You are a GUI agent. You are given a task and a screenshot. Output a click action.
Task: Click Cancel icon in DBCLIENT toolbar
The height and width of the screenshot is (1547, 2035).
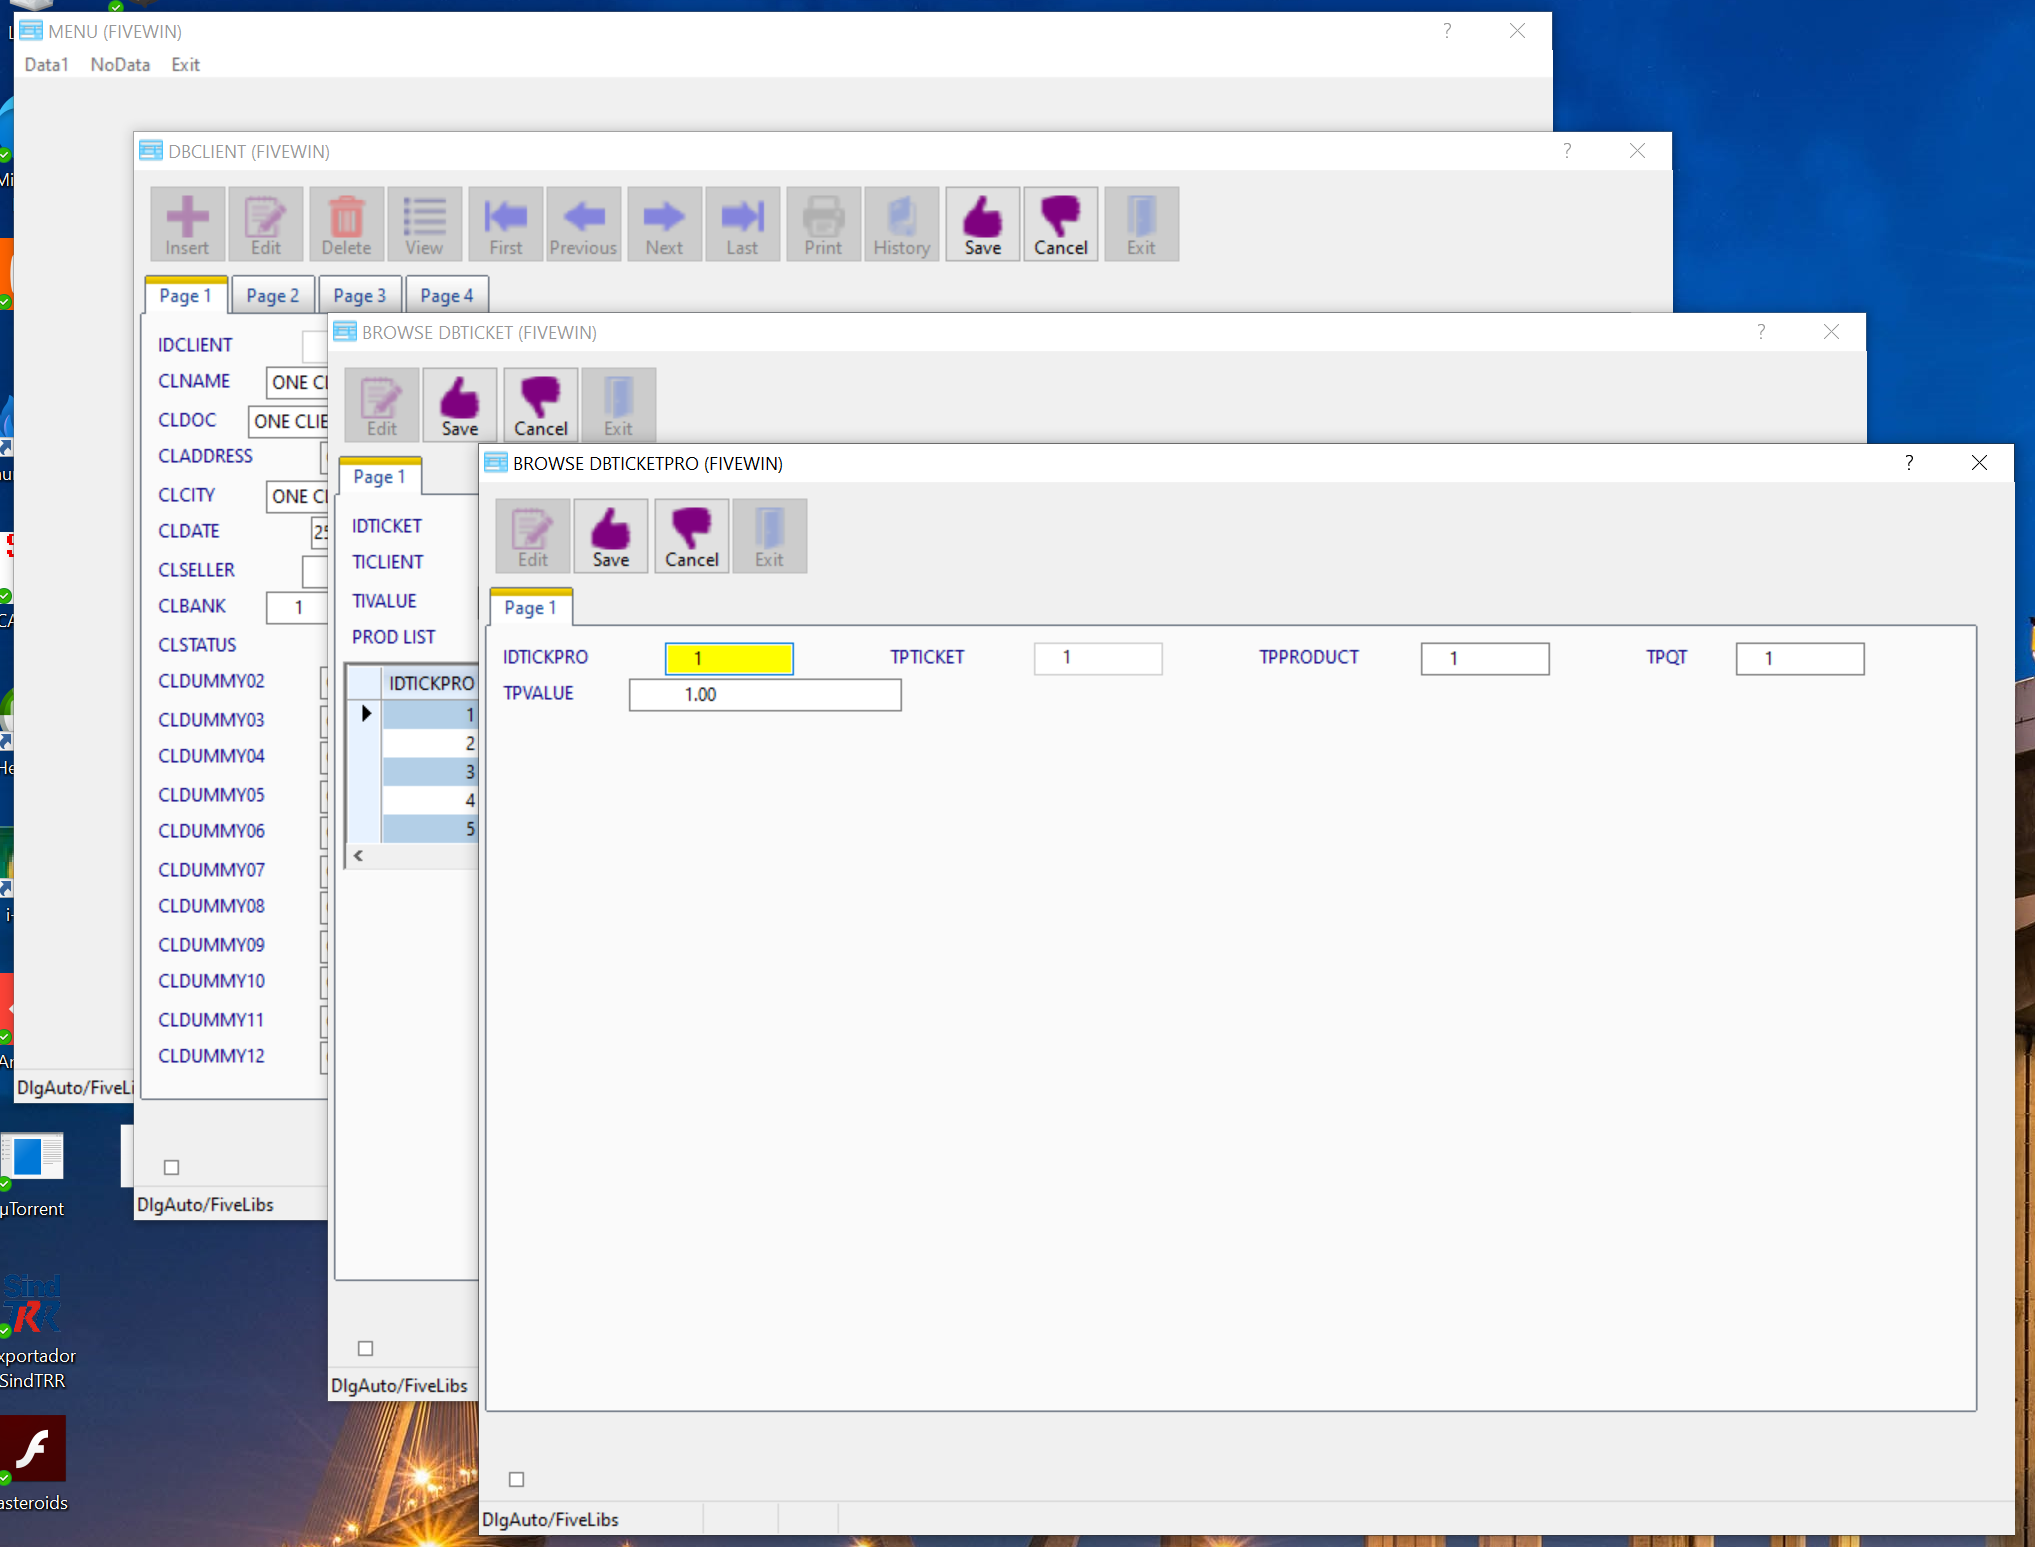[1060, 225]
